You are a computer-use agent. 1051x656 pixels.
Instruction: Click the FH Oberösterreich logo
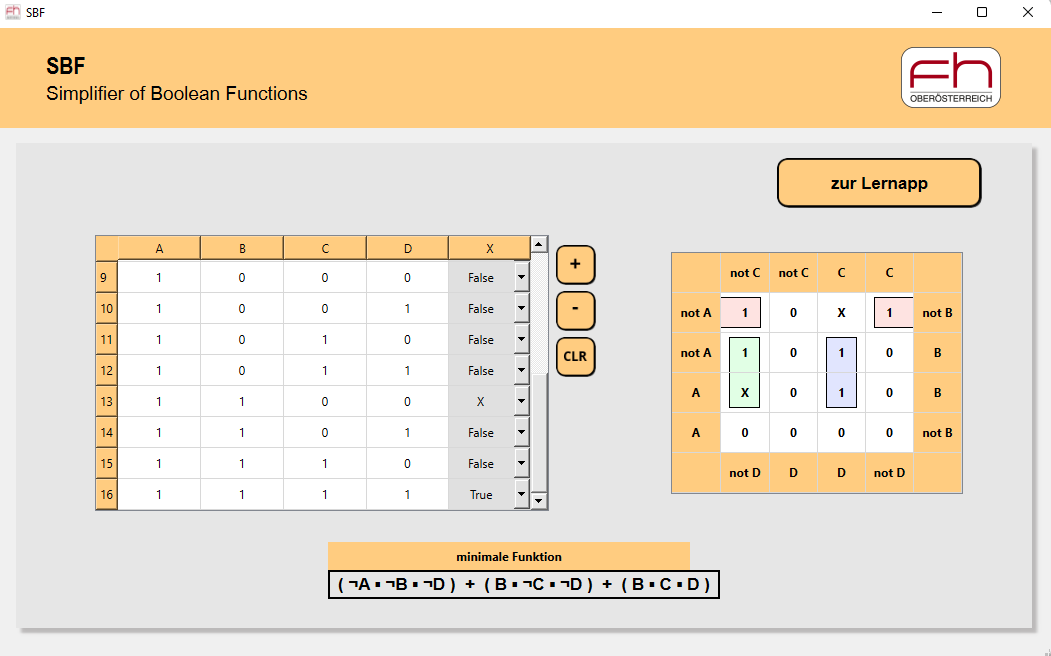949,77
